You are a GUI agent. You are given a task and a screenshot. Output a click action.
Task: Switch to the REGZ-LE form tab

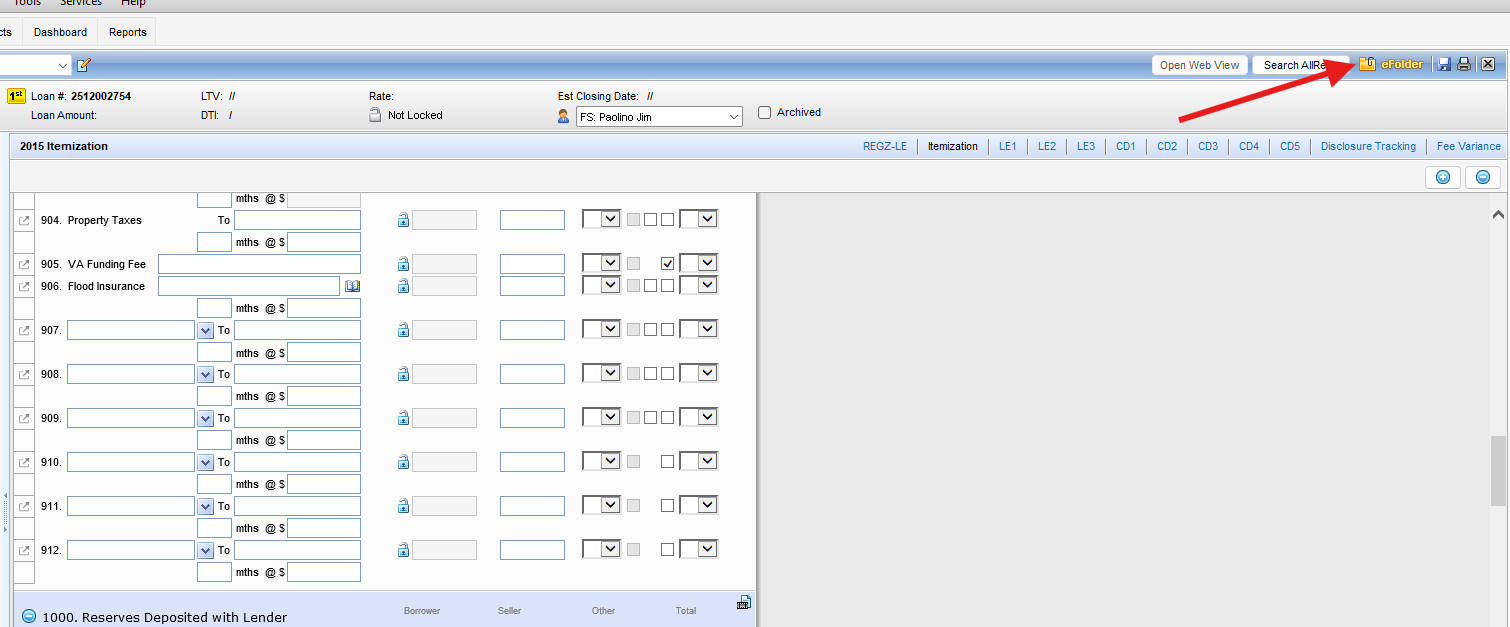(x=885, y=146)
